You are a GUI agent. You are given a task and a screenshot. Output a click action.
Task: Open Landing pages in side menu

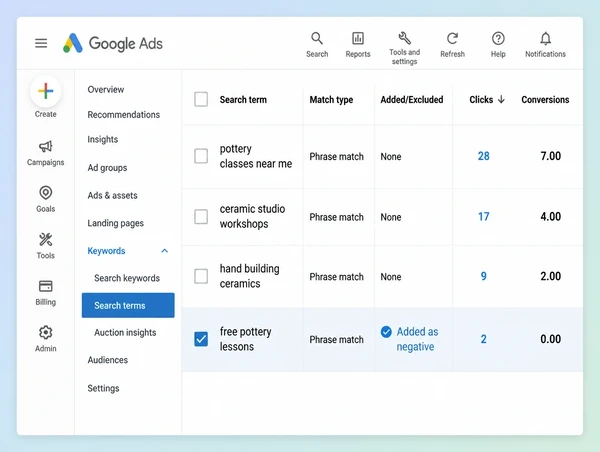coord(116,223)
